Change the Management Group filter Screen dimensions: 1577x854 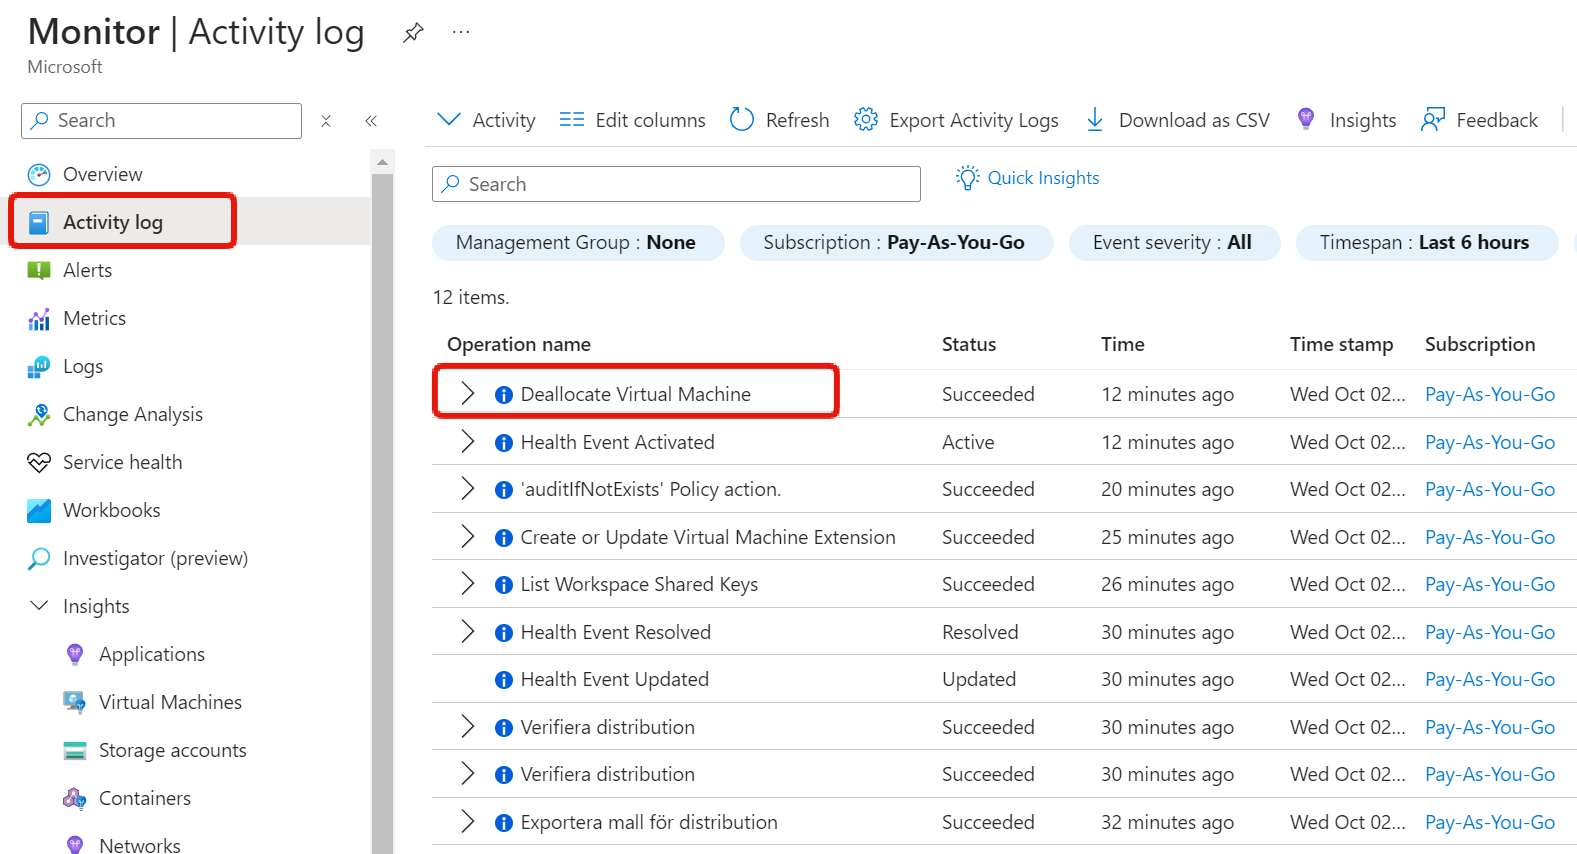coord(578,243)
